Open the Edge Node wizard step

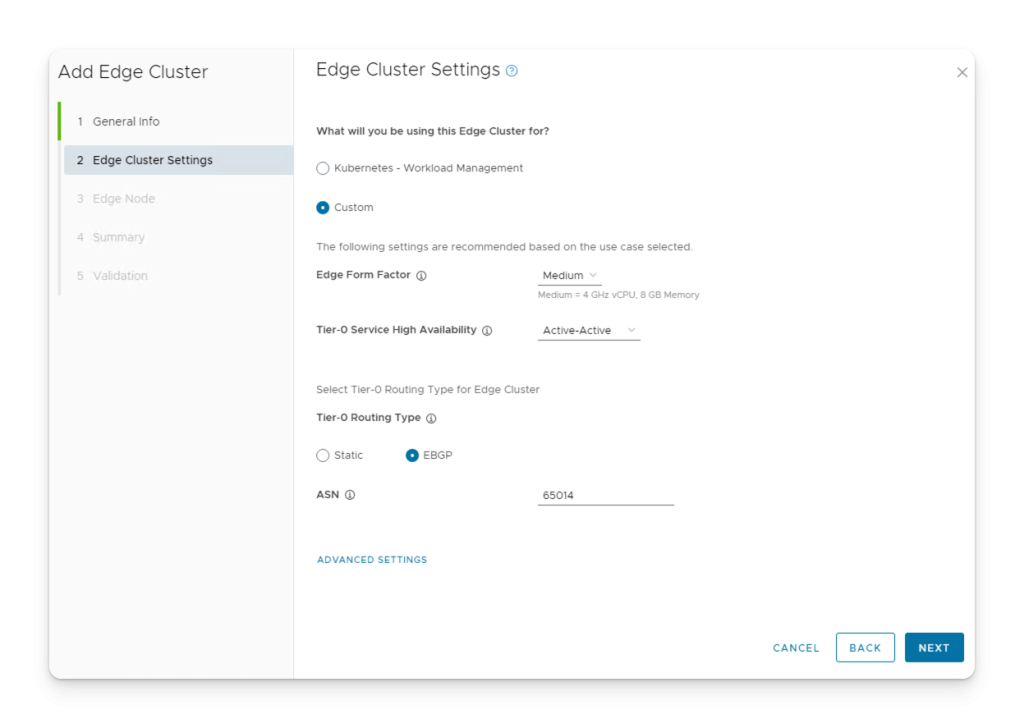[123, 199]
